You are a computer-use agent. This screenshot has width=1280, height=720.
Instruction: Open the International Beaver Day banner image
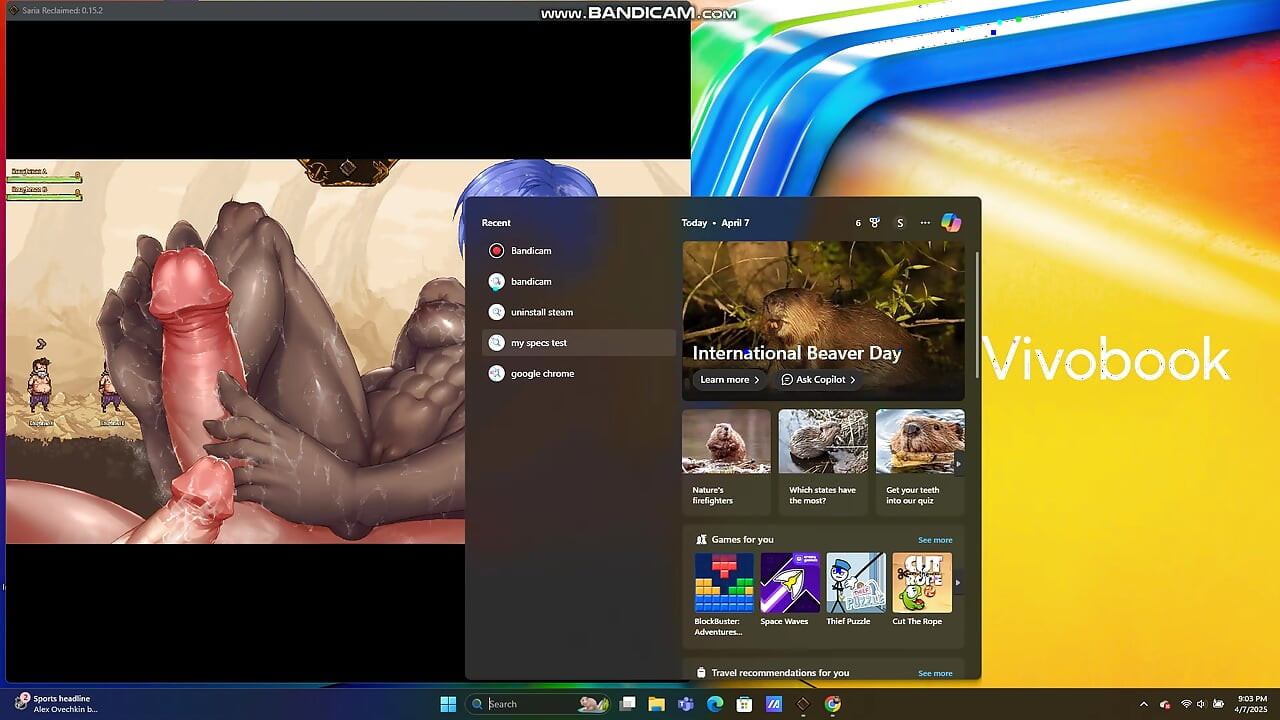coord(824,320)
